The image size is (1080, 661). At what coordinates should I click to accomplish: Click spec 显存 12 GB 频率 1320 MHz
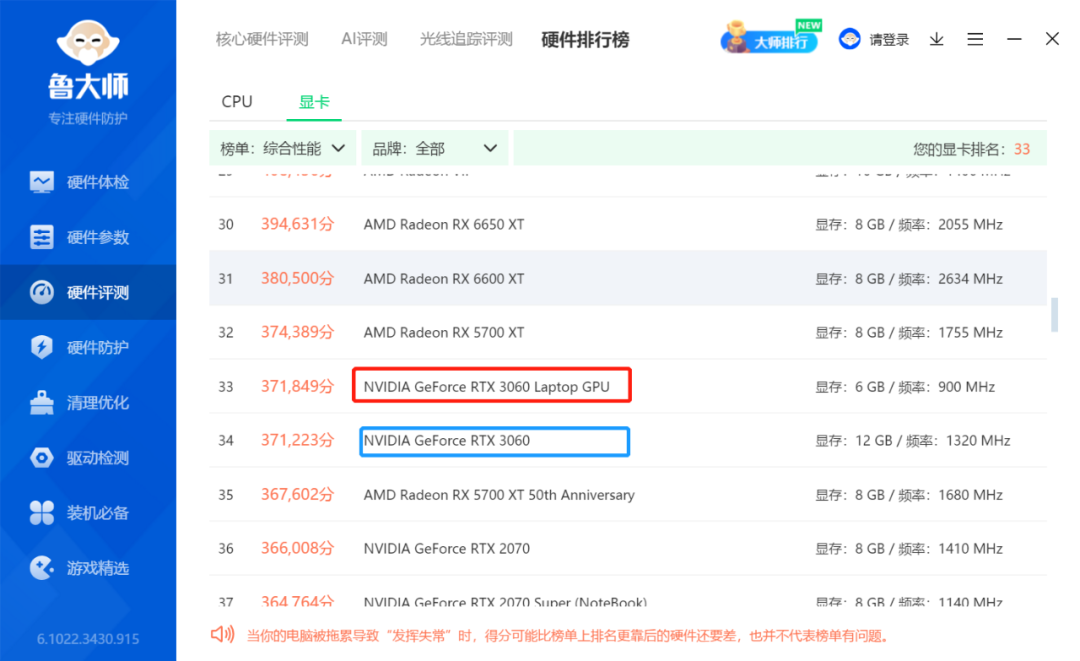913,441
